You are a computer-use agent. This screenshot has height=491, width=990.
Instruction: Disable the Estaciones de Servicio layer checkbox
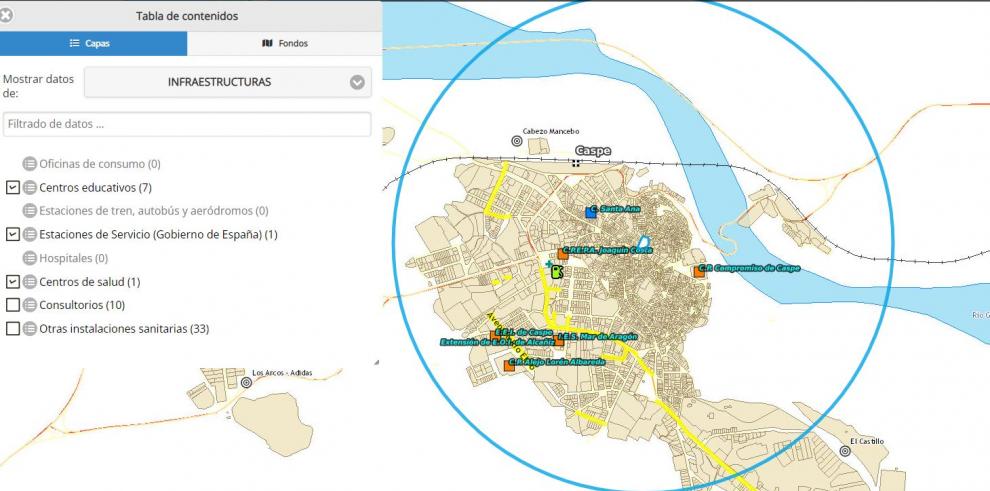[x=13, y=234]
